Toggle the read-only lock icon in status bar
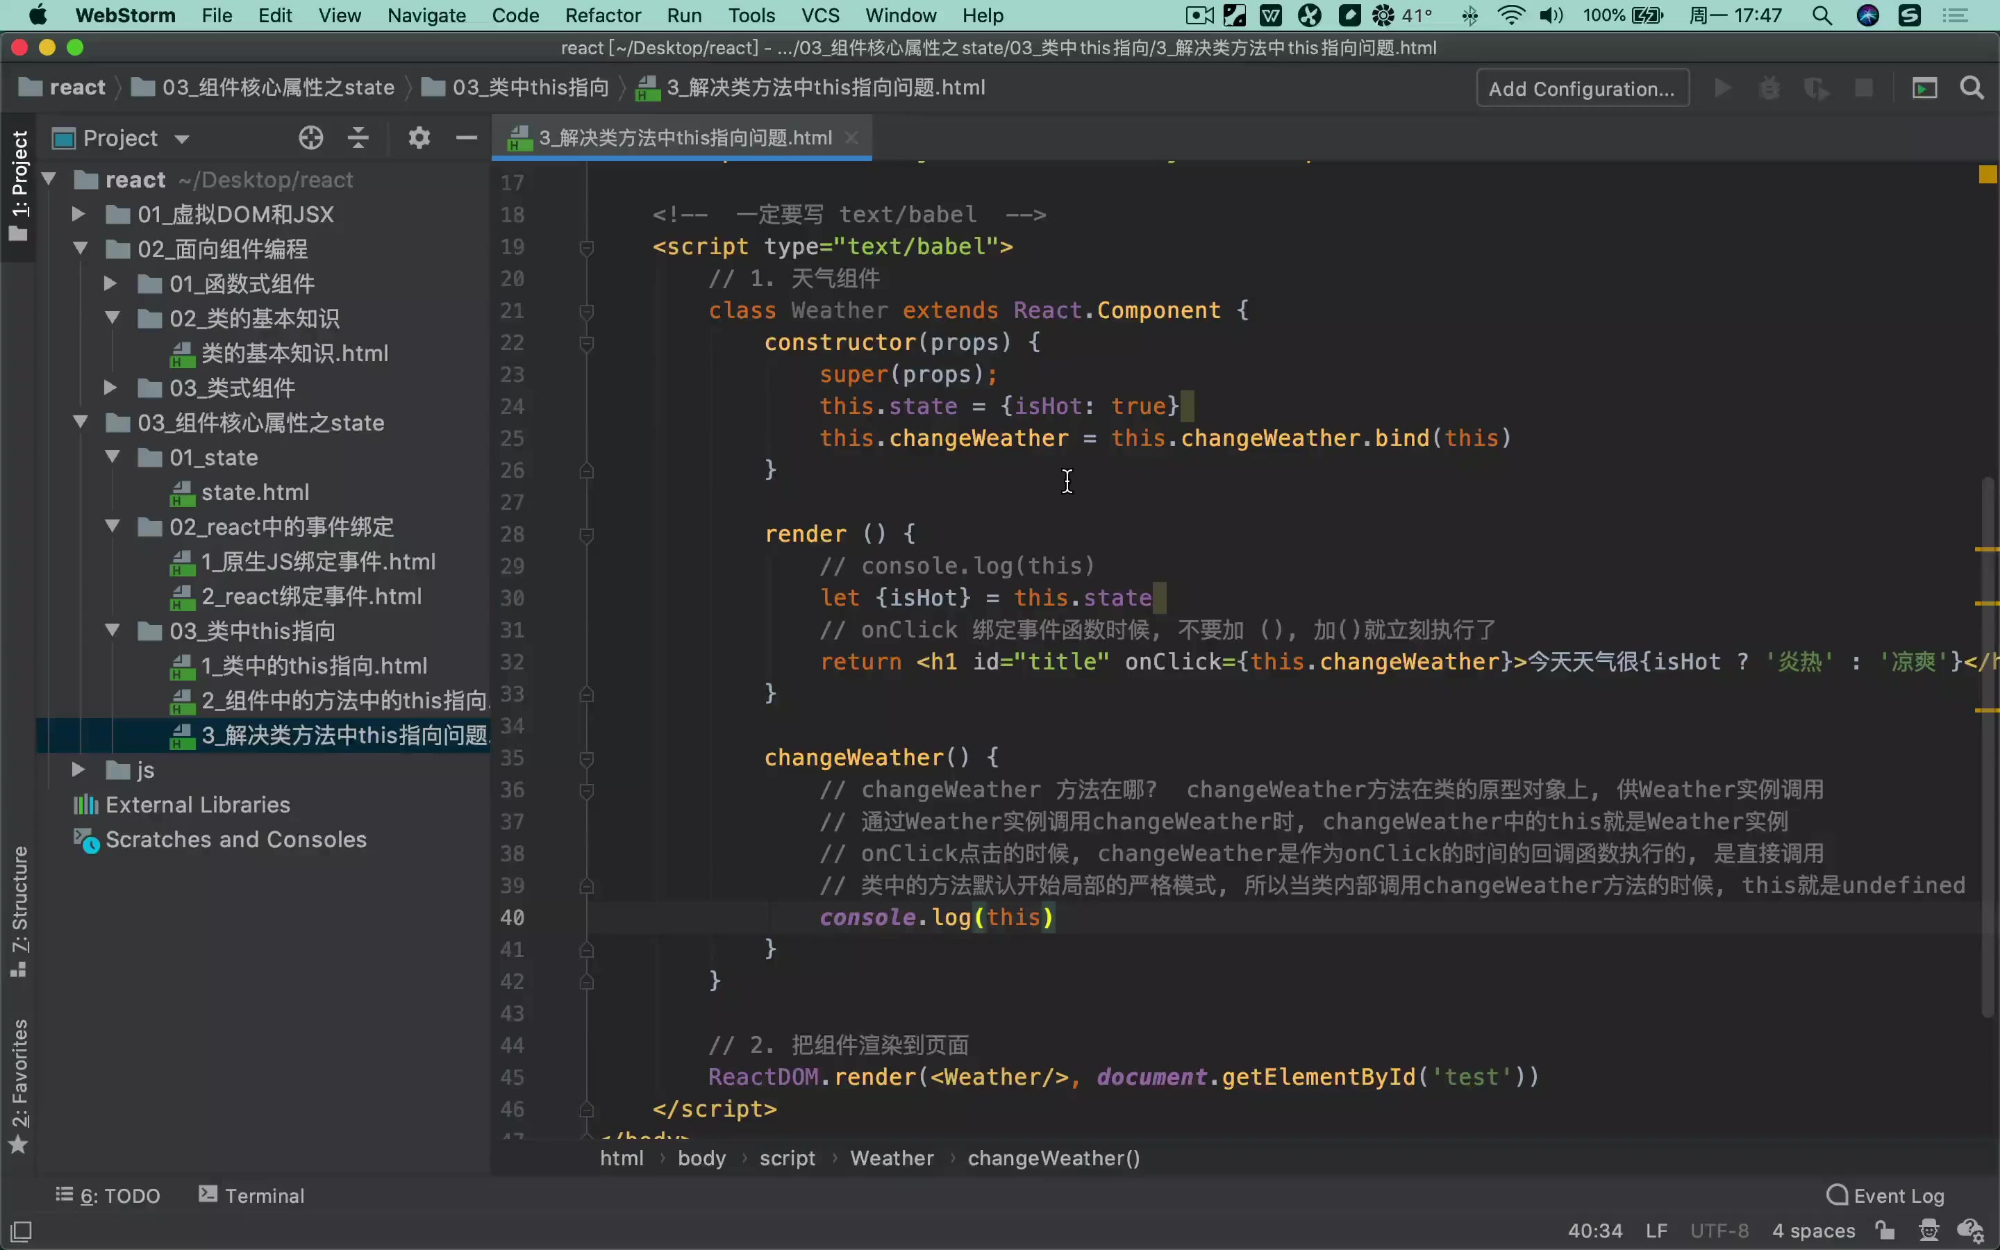This screenshot has height=1250, width=2000. (x=1885, y=1230)
